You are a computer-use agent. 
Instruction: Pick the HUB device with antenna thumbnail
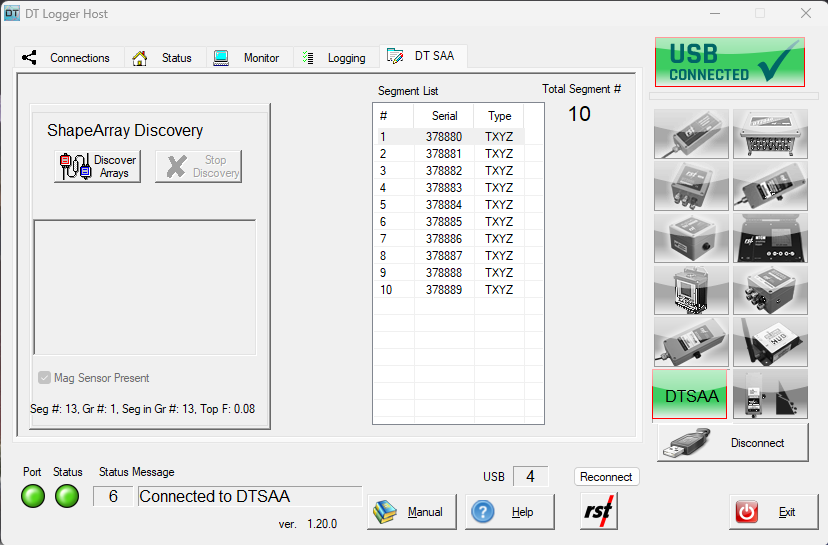click(770, 342)
